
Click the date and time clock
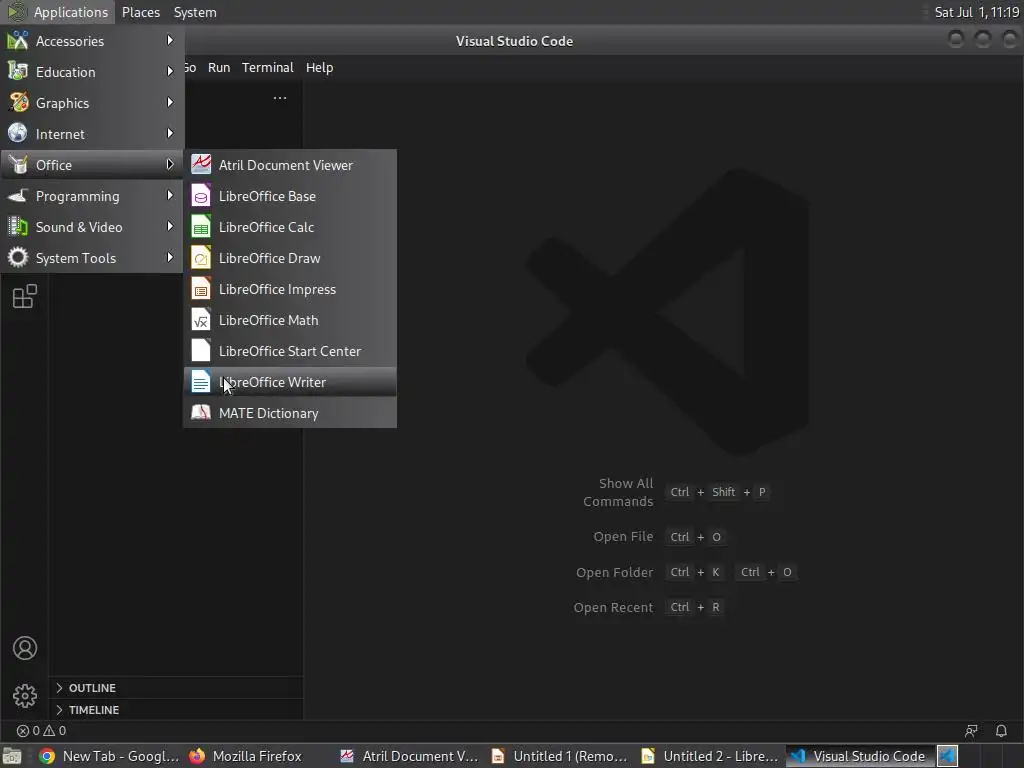click(976, 12)
